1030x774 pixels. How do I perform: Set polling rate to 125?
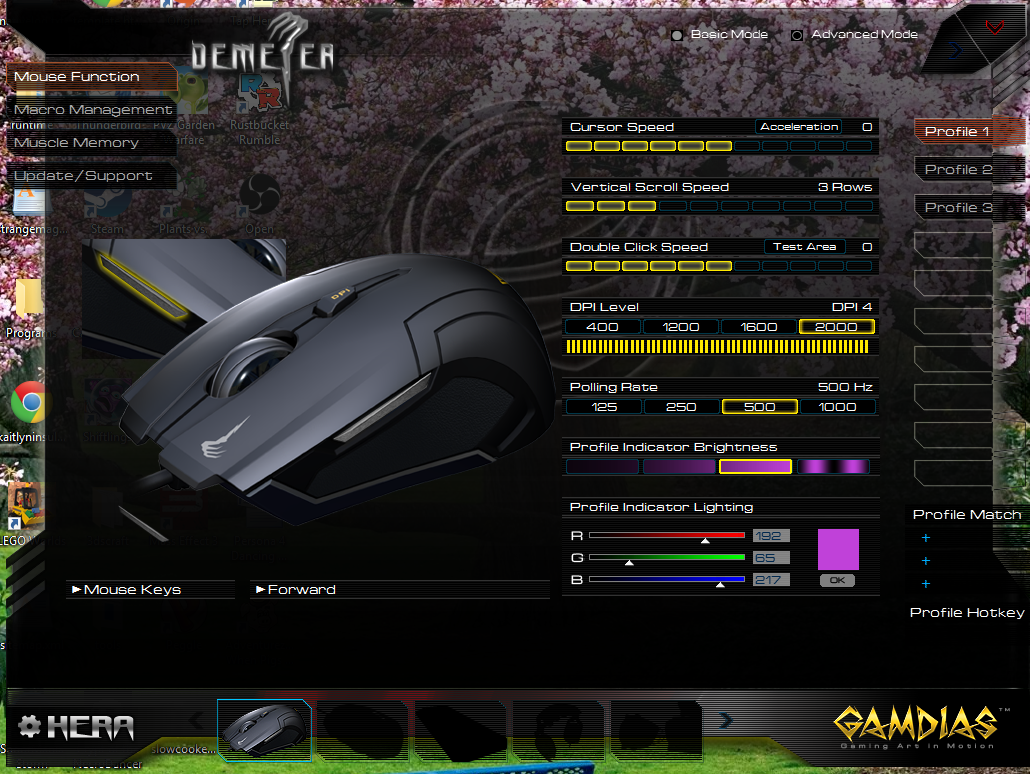click(x=604, y=407)
